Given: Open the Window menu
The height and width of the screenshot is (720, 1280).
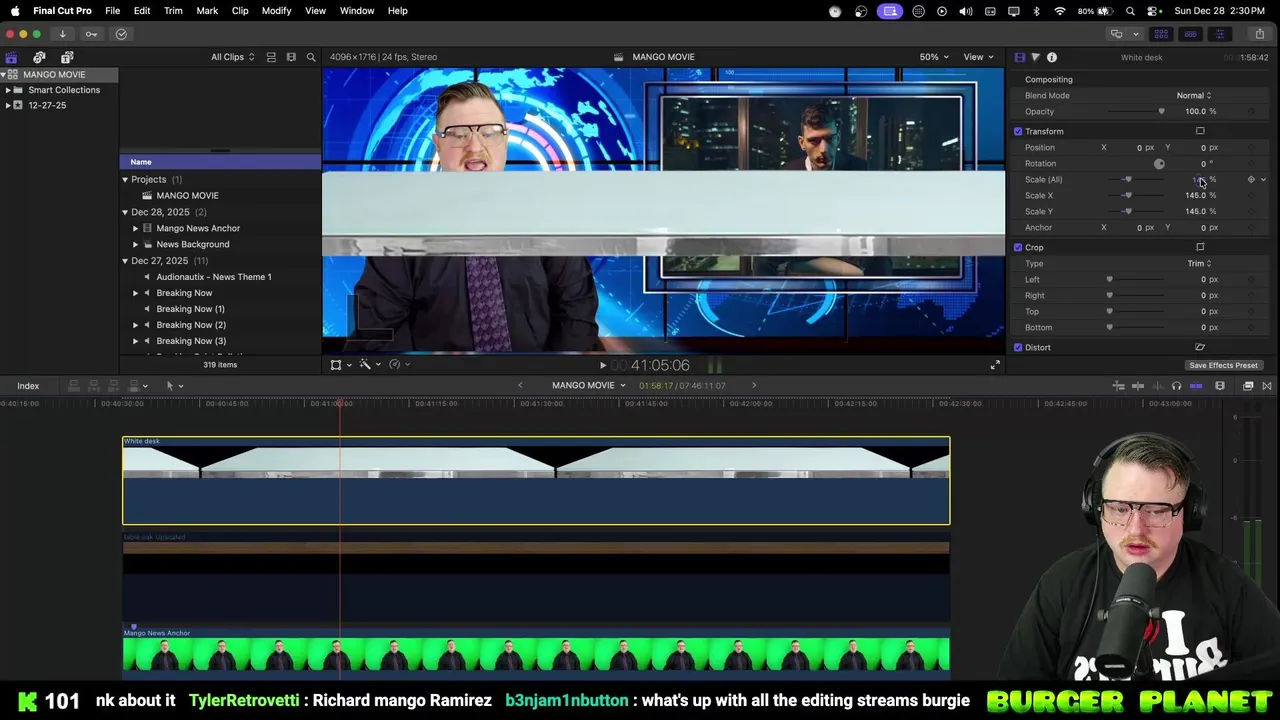Looking at the screenshot, I should pos(357,10).
